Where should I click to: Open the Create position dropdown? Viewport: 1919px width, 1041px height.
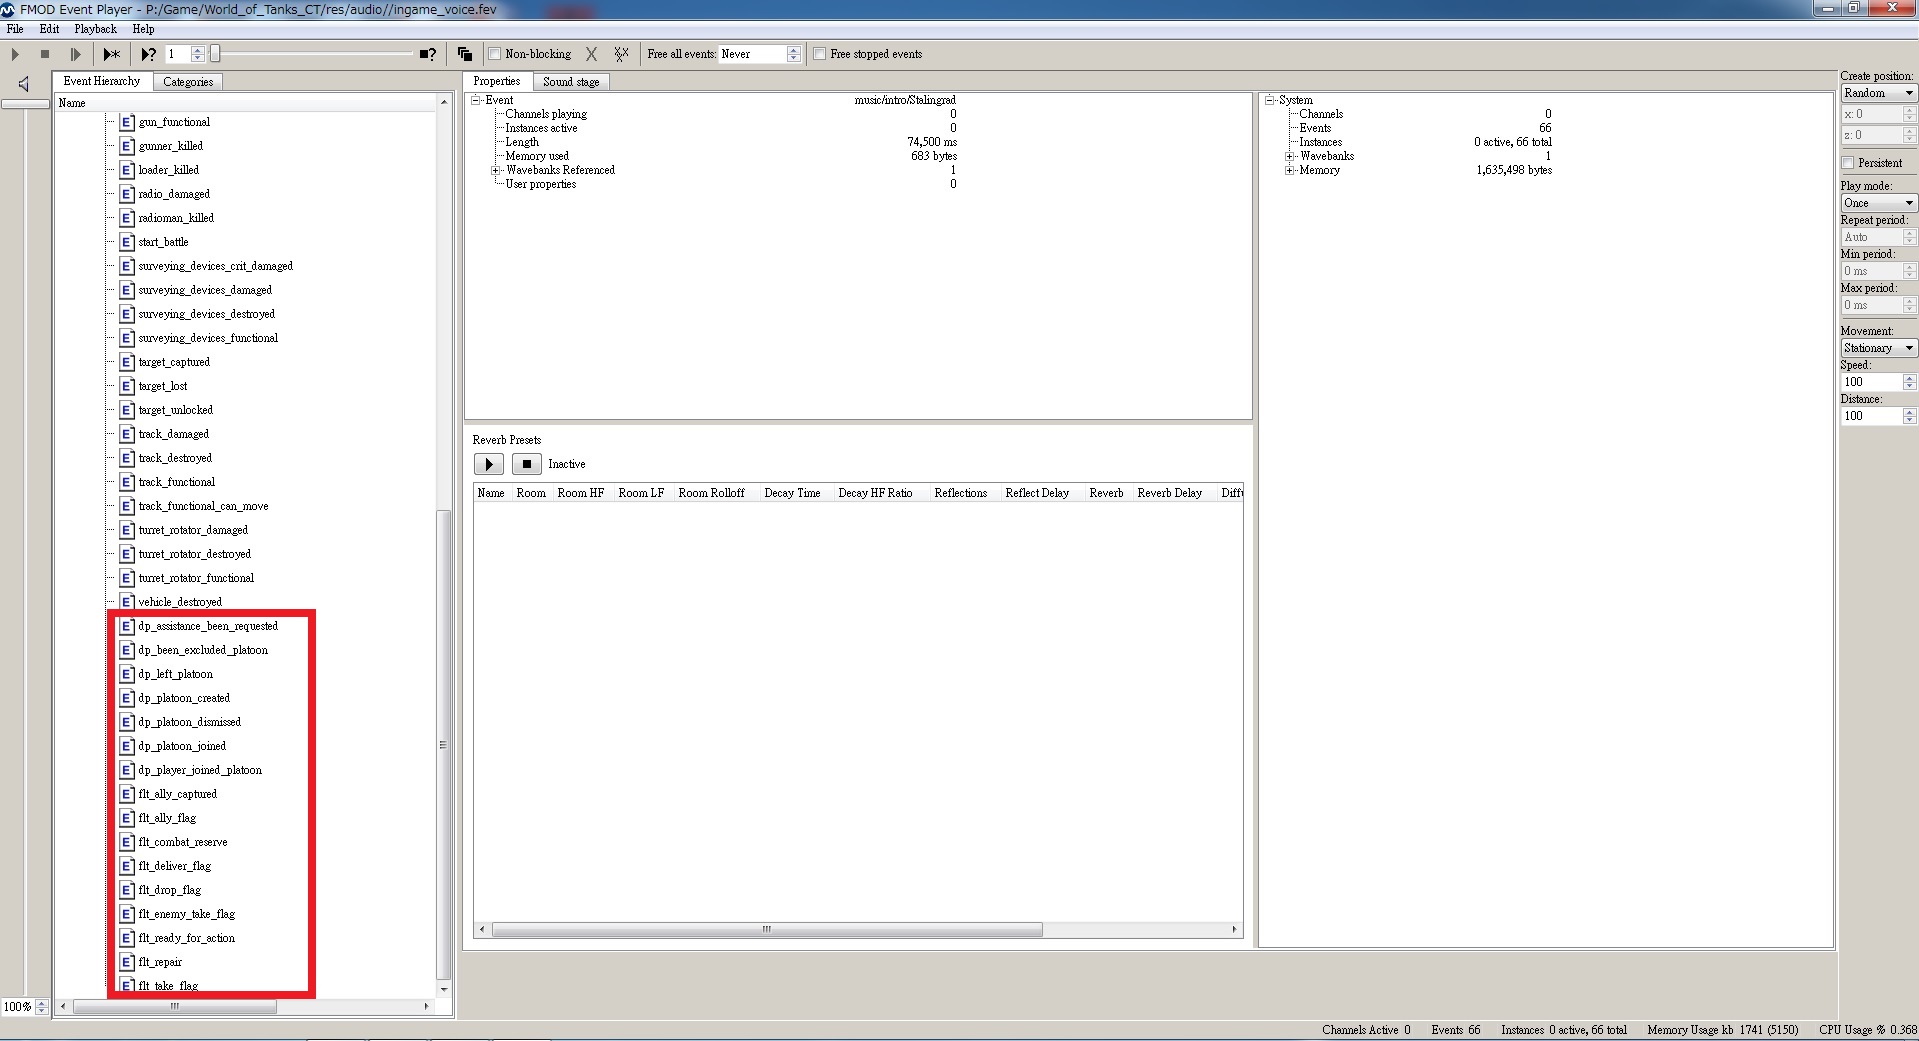(1878, 93)
